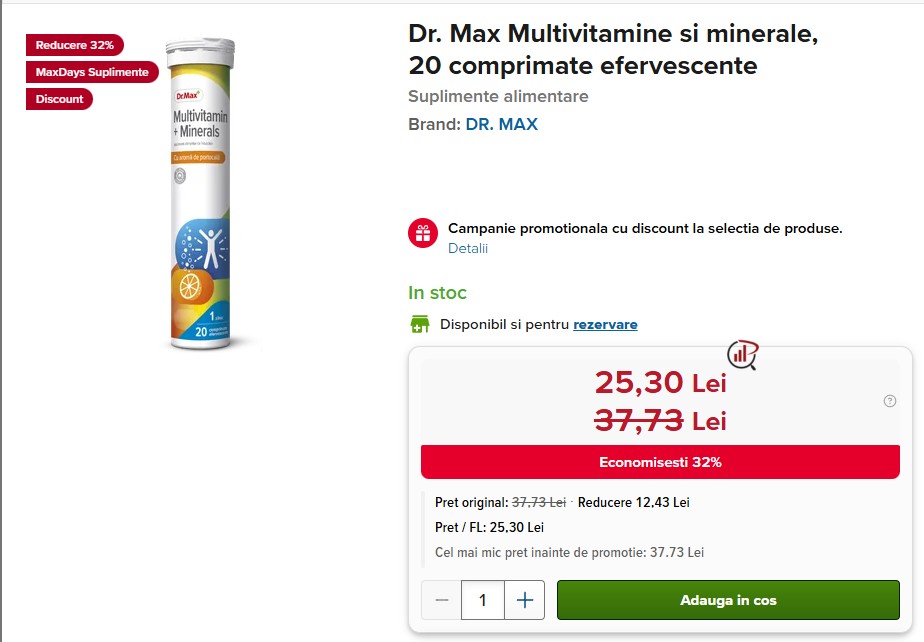This screenshot has width=924, height=642.
Task: Click the Discount badge
Action: [x=60, y=99]
